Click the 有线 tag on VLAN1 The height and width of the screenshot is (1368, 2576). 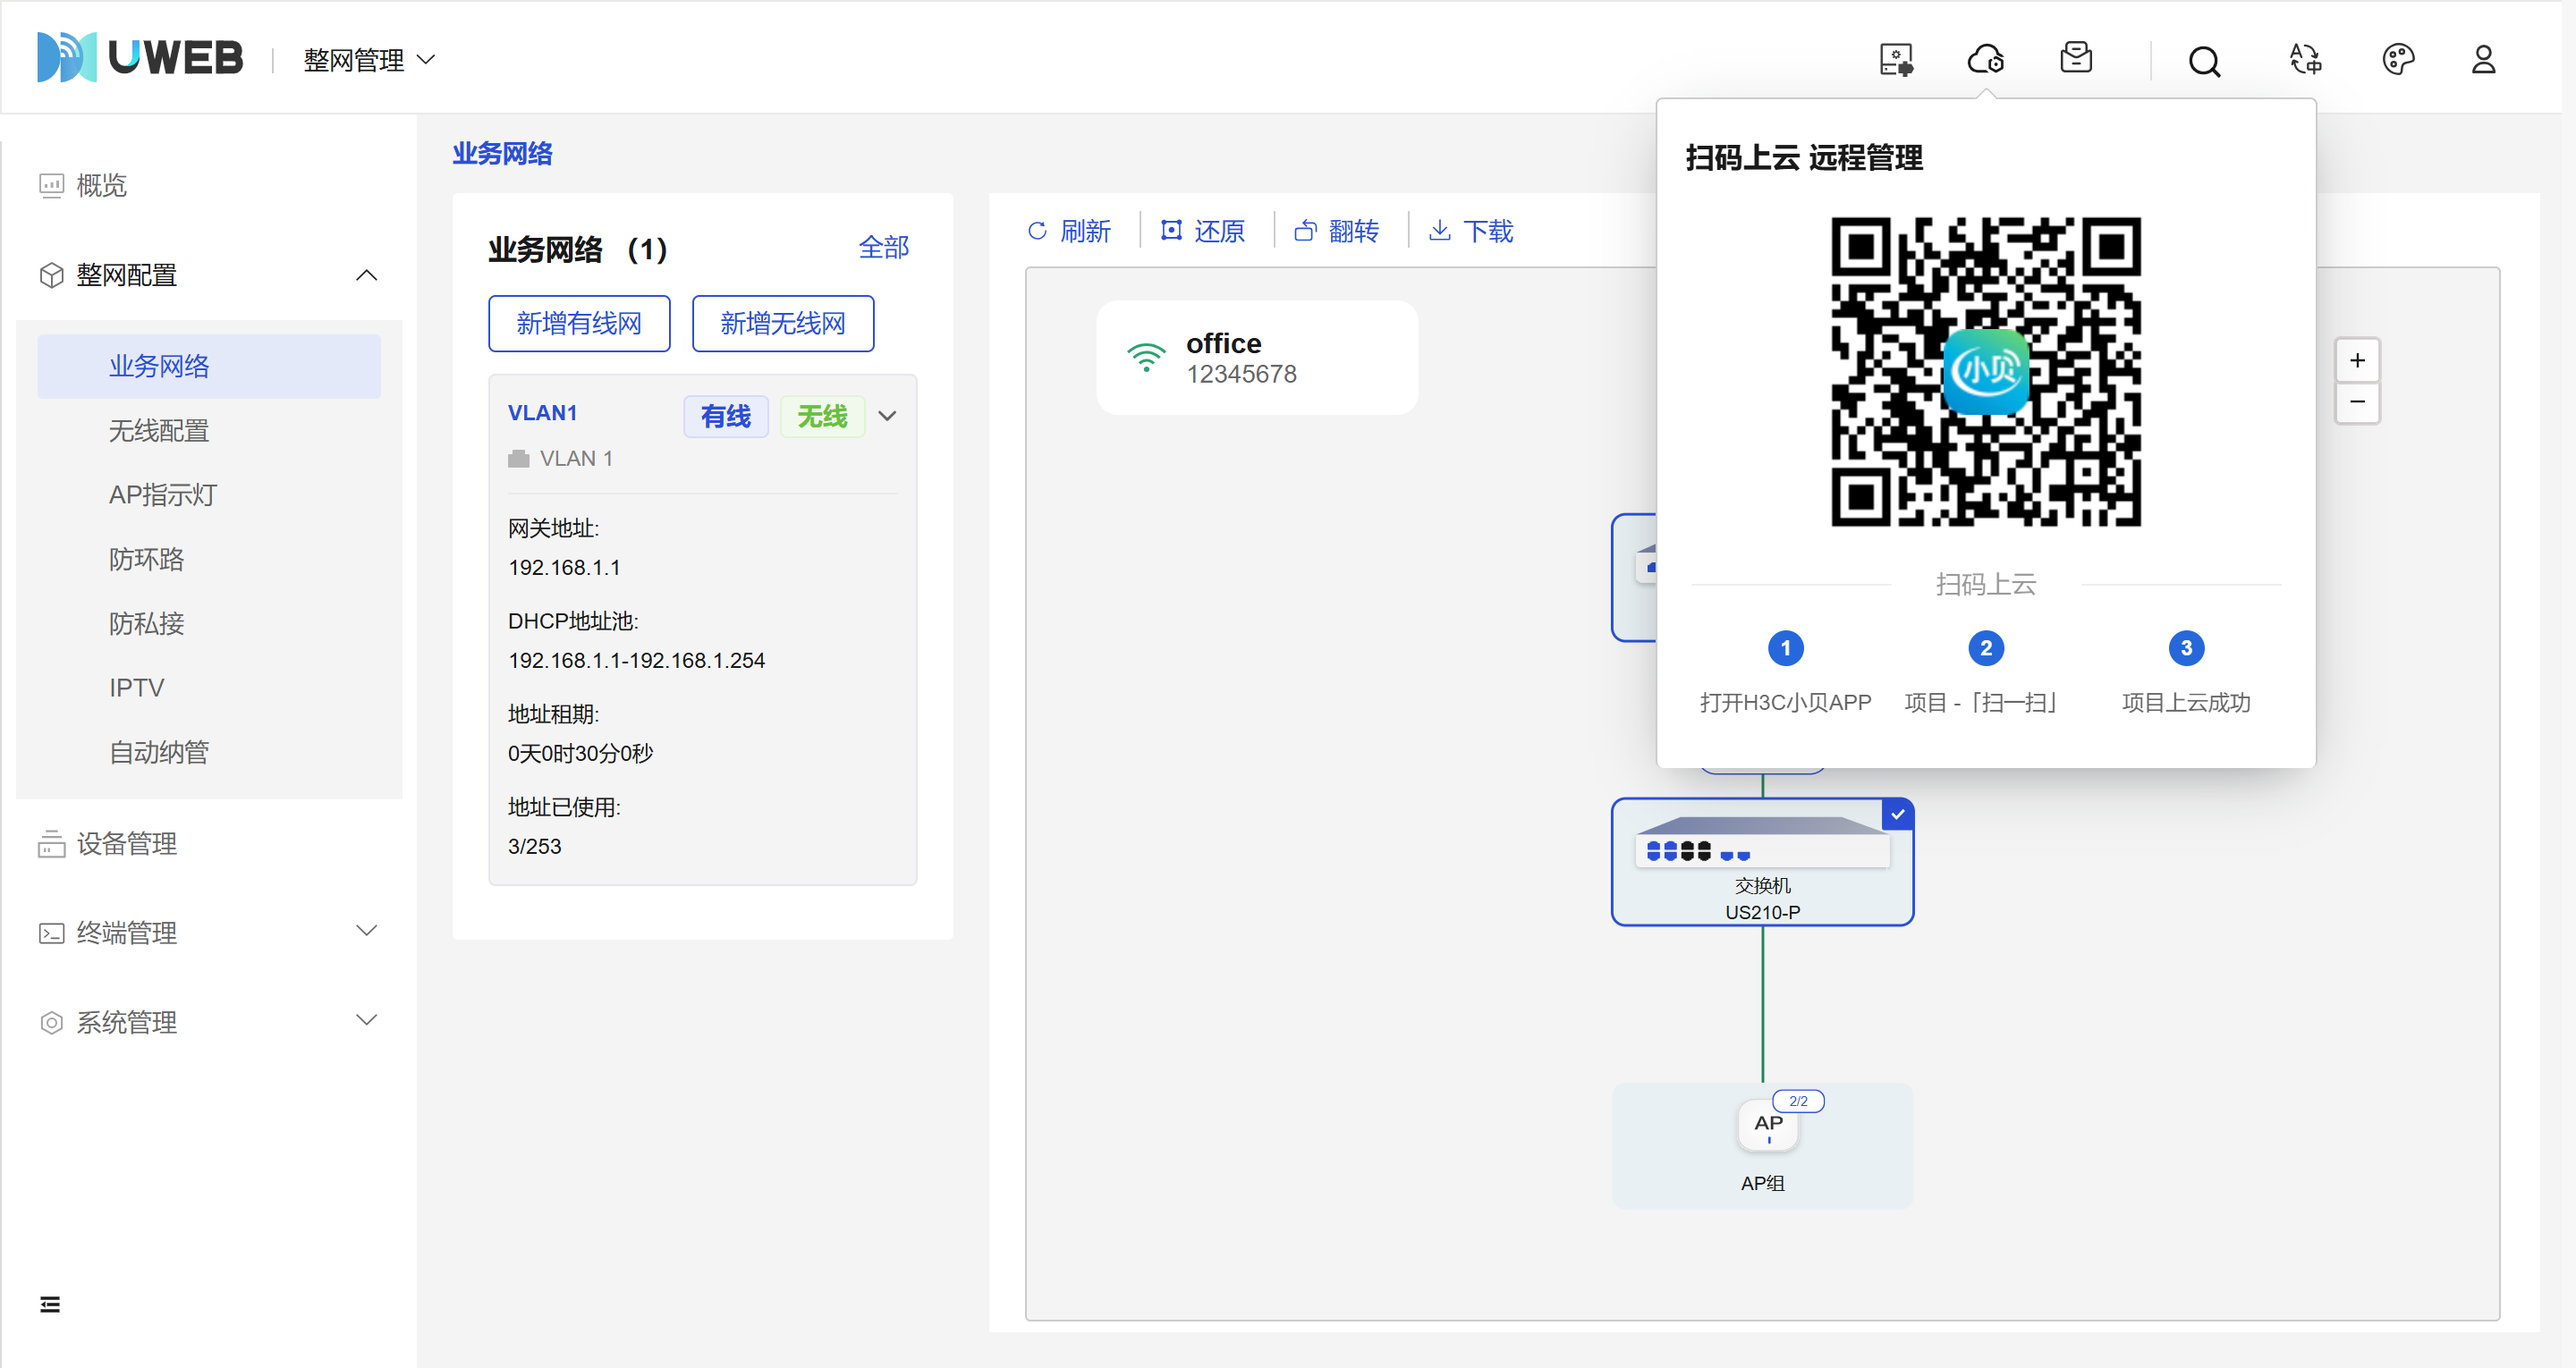[x=726, y=416]
